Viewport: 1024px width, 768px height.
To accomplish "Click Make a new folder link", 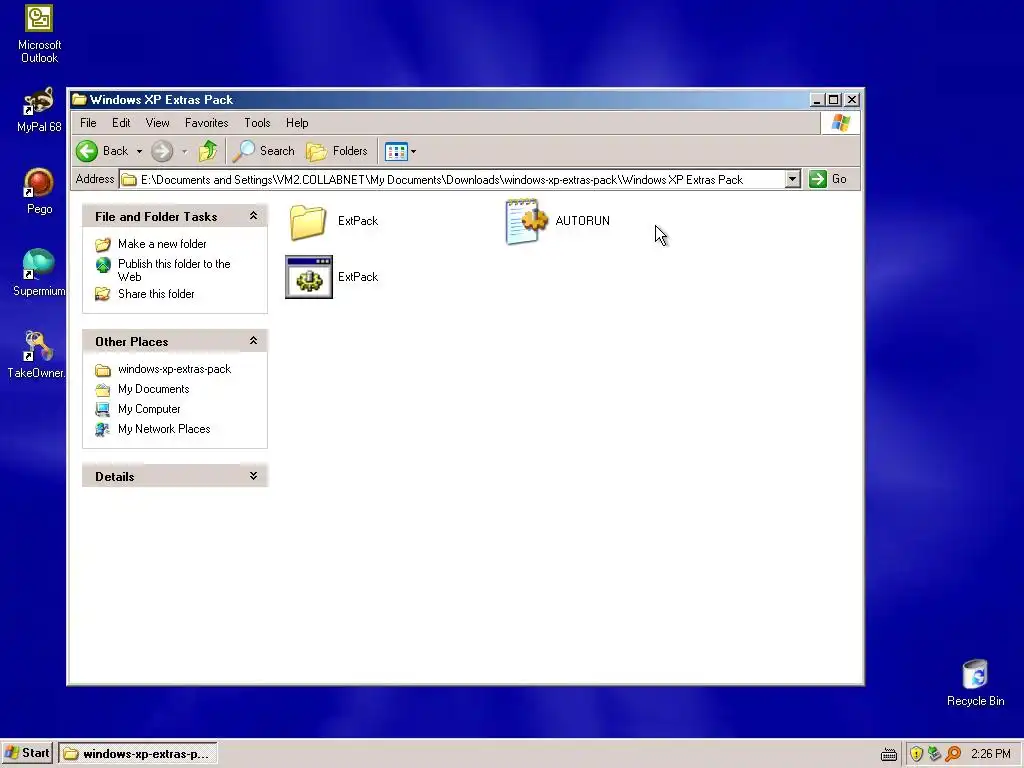I will pyautogui.click(x=162, y=244).
